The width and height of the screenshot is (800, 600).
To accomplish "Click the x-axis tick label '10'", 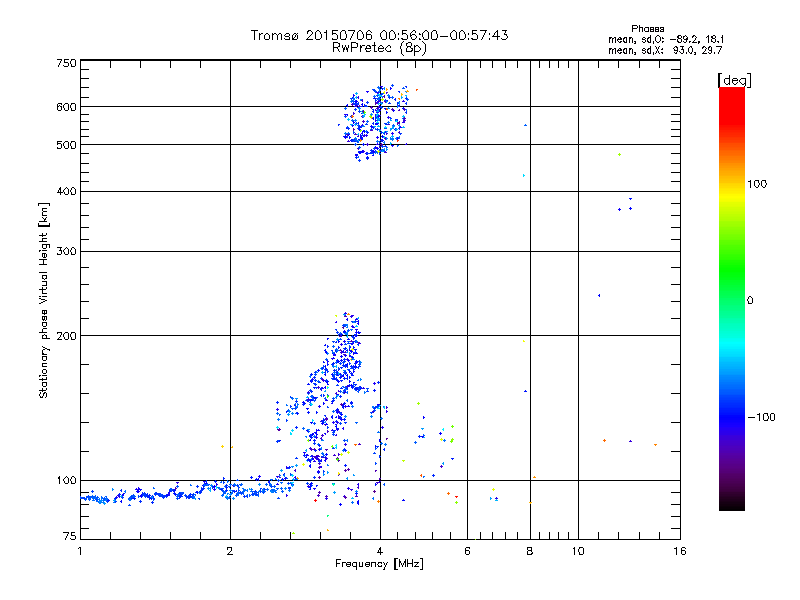I will click(578, 551).
